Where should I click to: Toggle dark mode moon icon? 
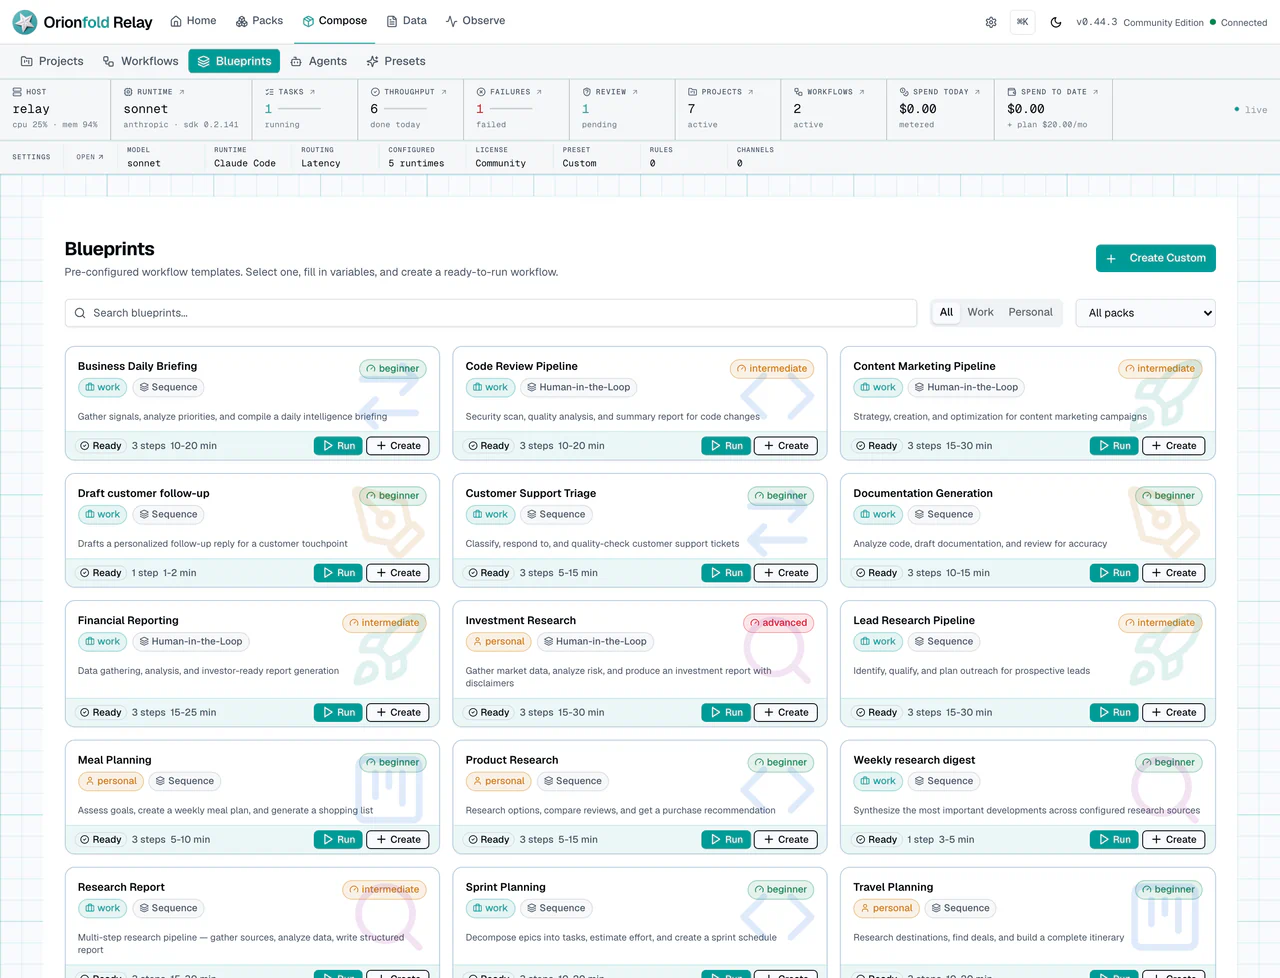click(1056, 22)
